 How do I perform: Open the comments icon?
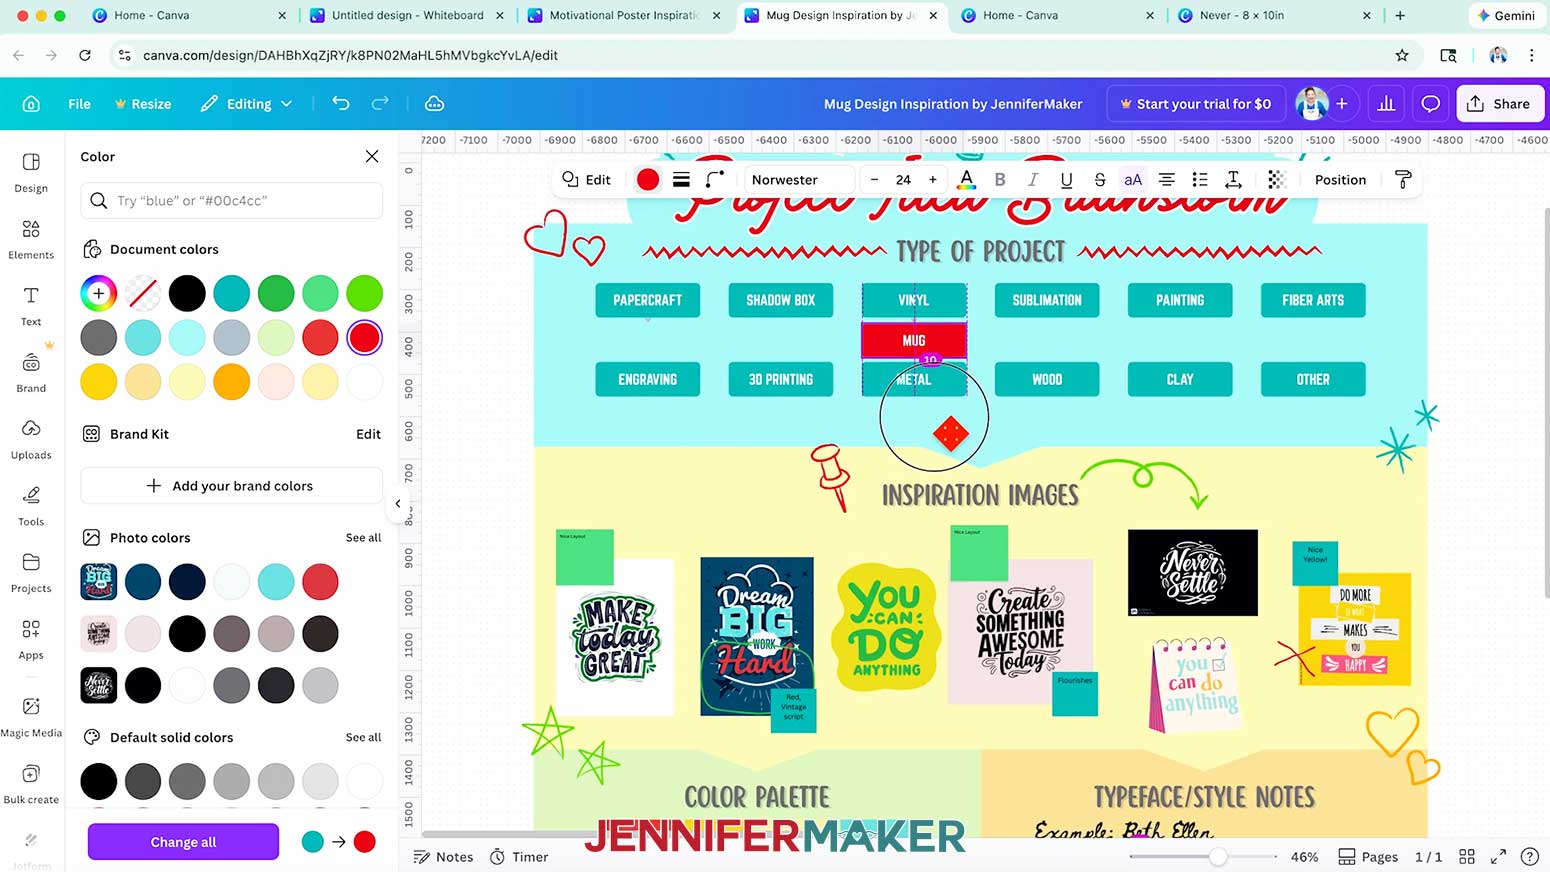click(x=1431, y=104)
